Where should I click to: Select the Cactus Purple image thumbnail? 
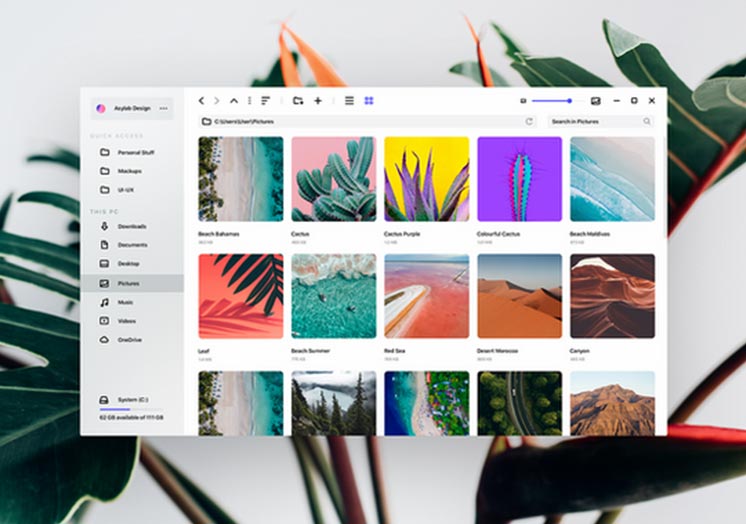426,179
